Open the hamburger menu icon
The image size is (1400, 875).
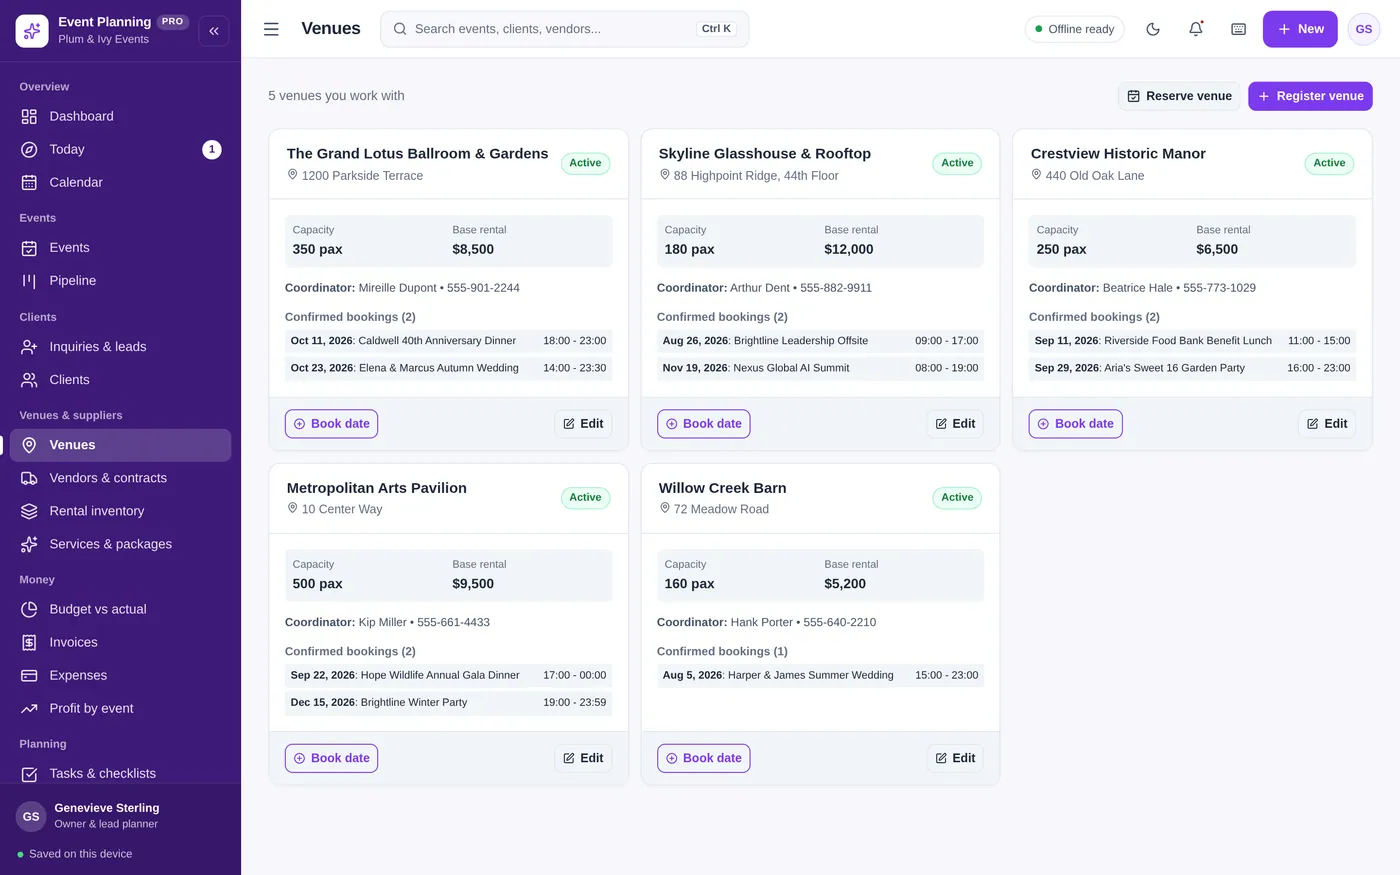tap(271, 29)
